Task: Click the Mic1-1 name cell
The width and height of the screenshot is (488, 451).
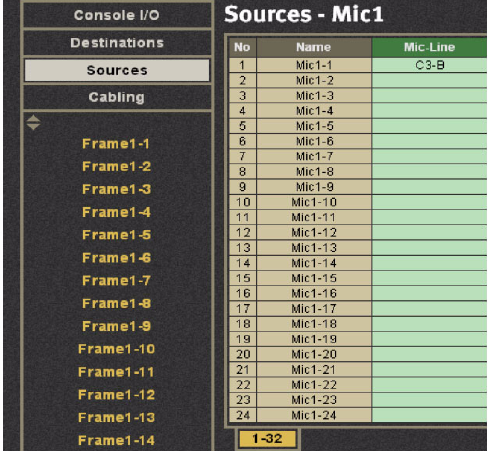Action: 314,65
